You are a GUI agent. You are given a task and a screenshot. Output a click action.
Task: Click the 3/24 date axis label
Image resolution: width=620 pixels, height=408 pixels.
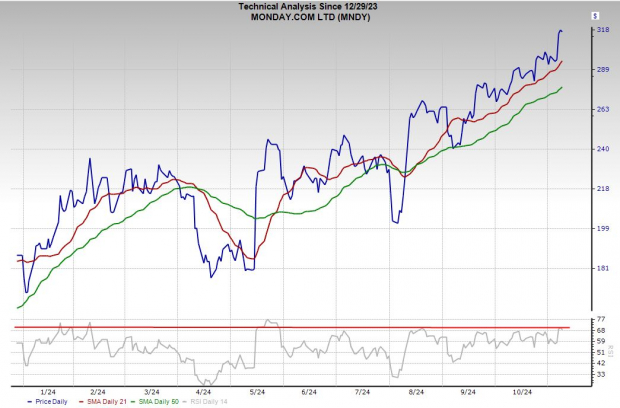coord(152,392)
